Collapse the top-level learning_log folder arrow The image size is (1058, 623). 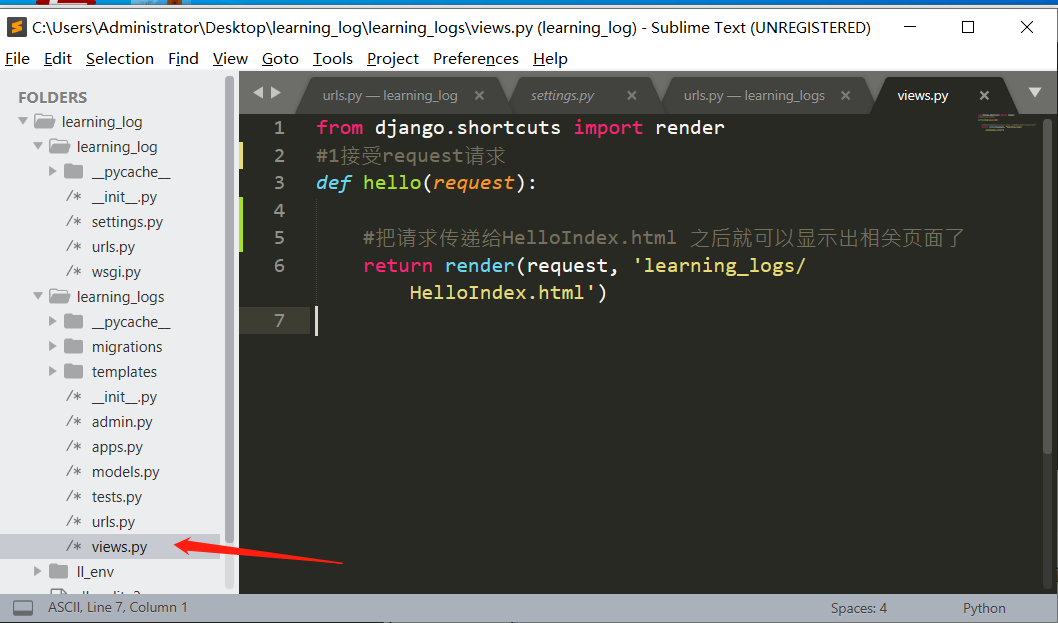[23, 121]
